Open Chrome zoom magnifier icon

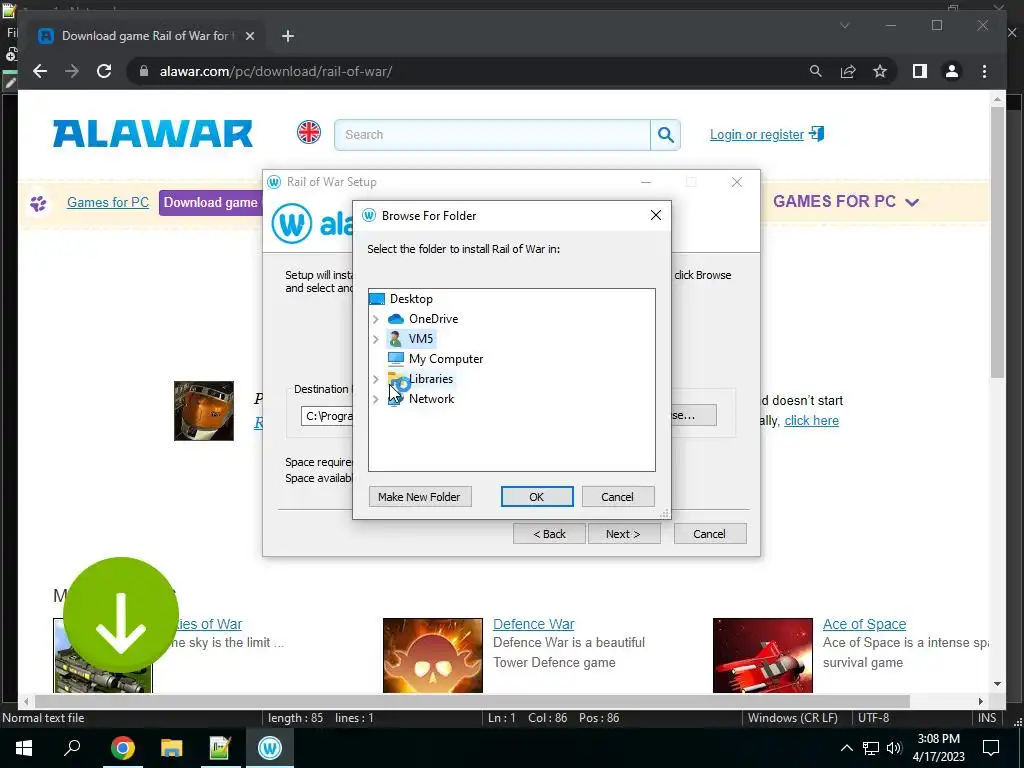(816, 71)
